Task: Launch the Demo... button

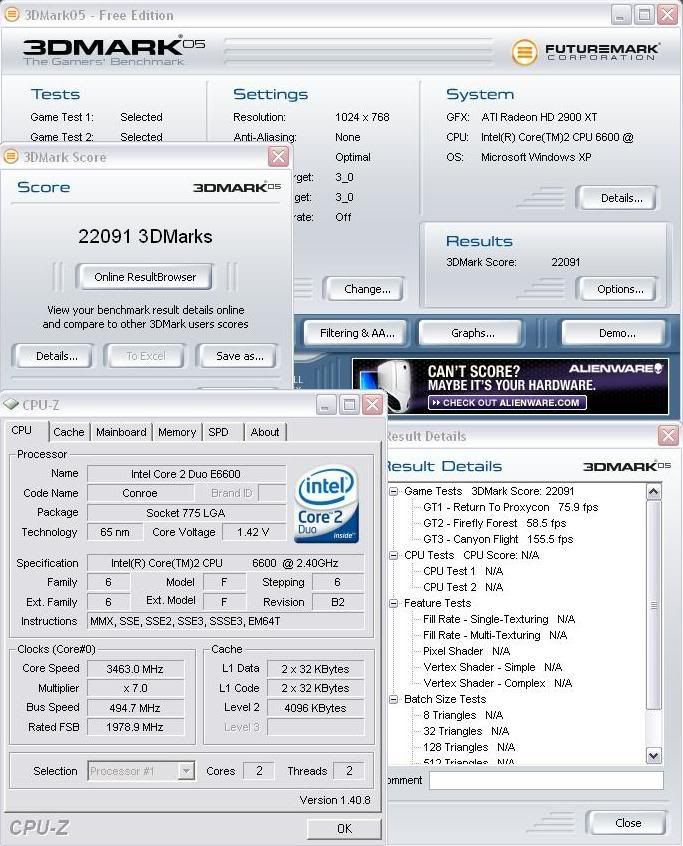Action: click(614, 333)
